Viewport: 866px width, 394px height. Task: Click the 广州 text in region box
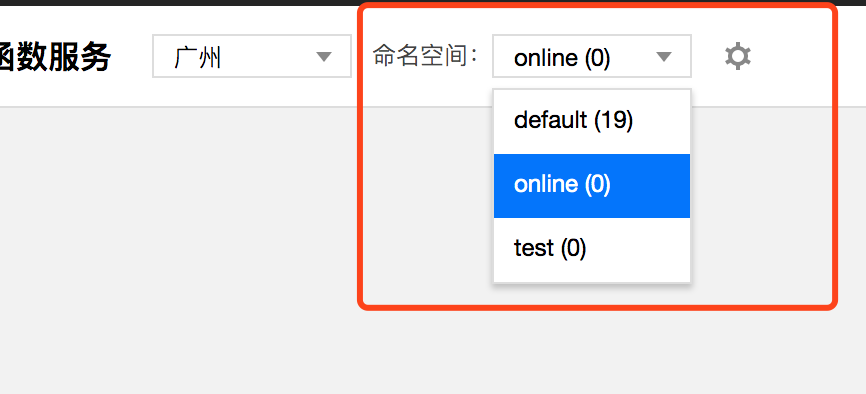tap(198, 57)
